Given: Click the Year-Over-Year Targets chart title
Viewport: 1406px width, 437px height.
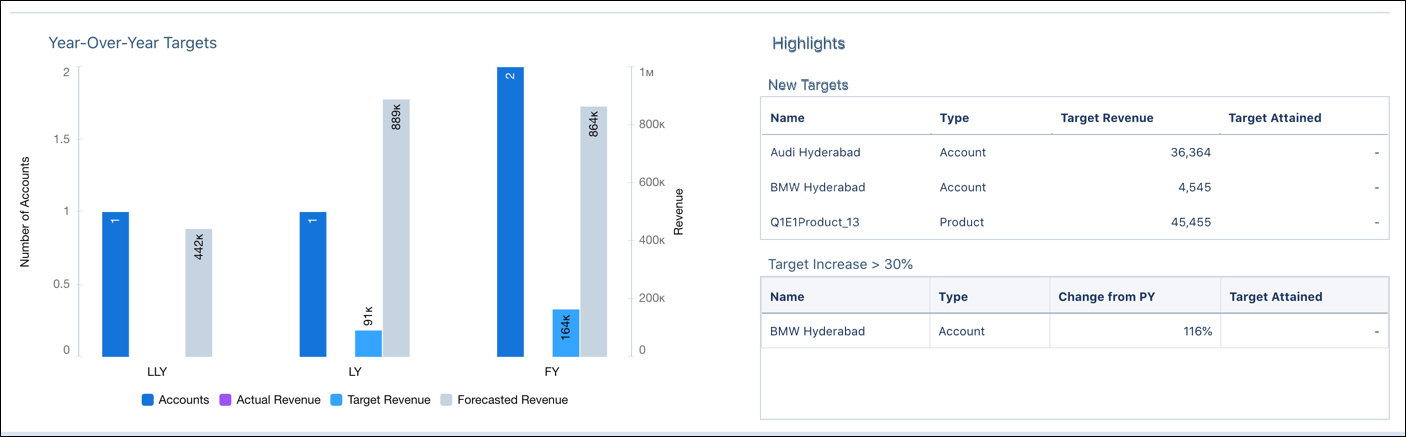Looking at the screenshot, I should coord(133,43).
